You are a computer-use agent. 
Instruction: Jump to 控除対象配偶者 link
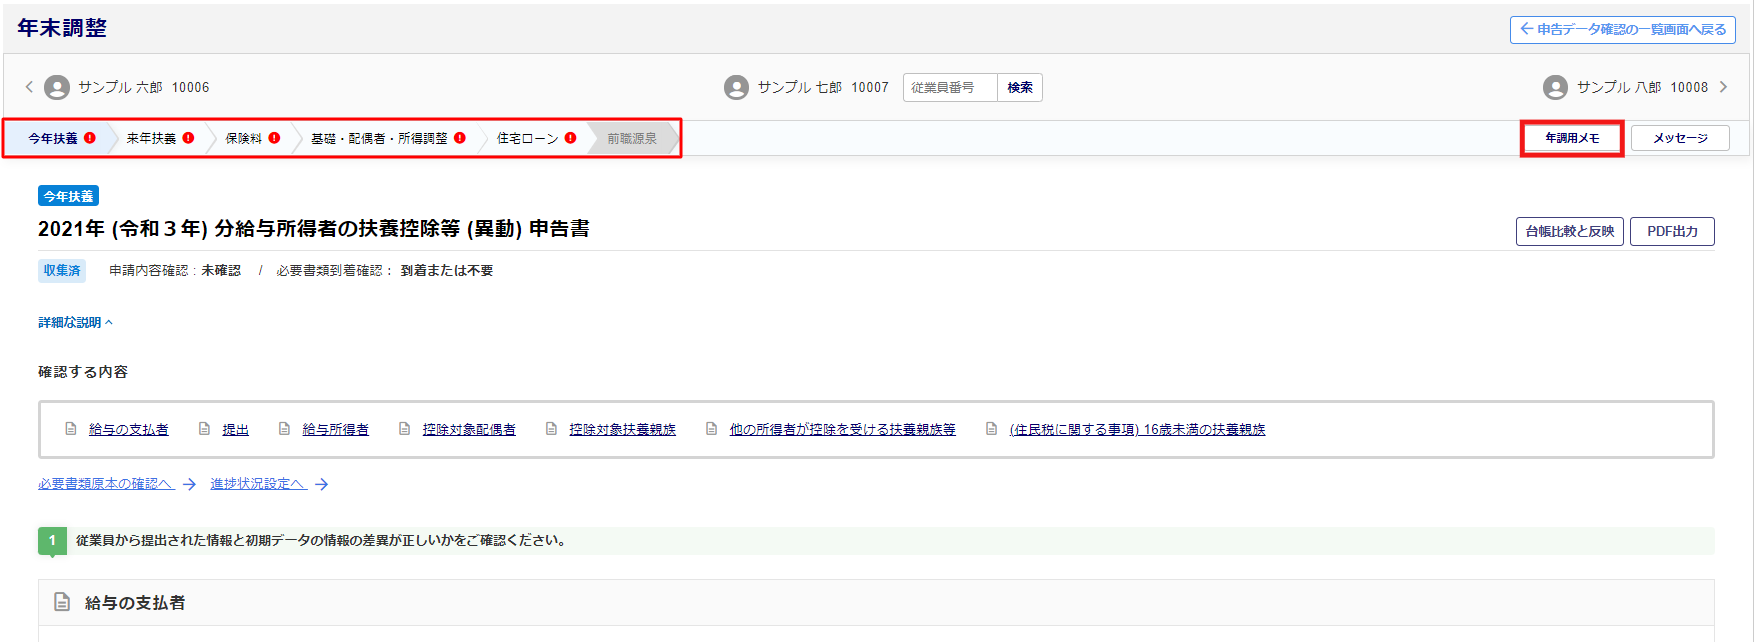tap(469, 429)
